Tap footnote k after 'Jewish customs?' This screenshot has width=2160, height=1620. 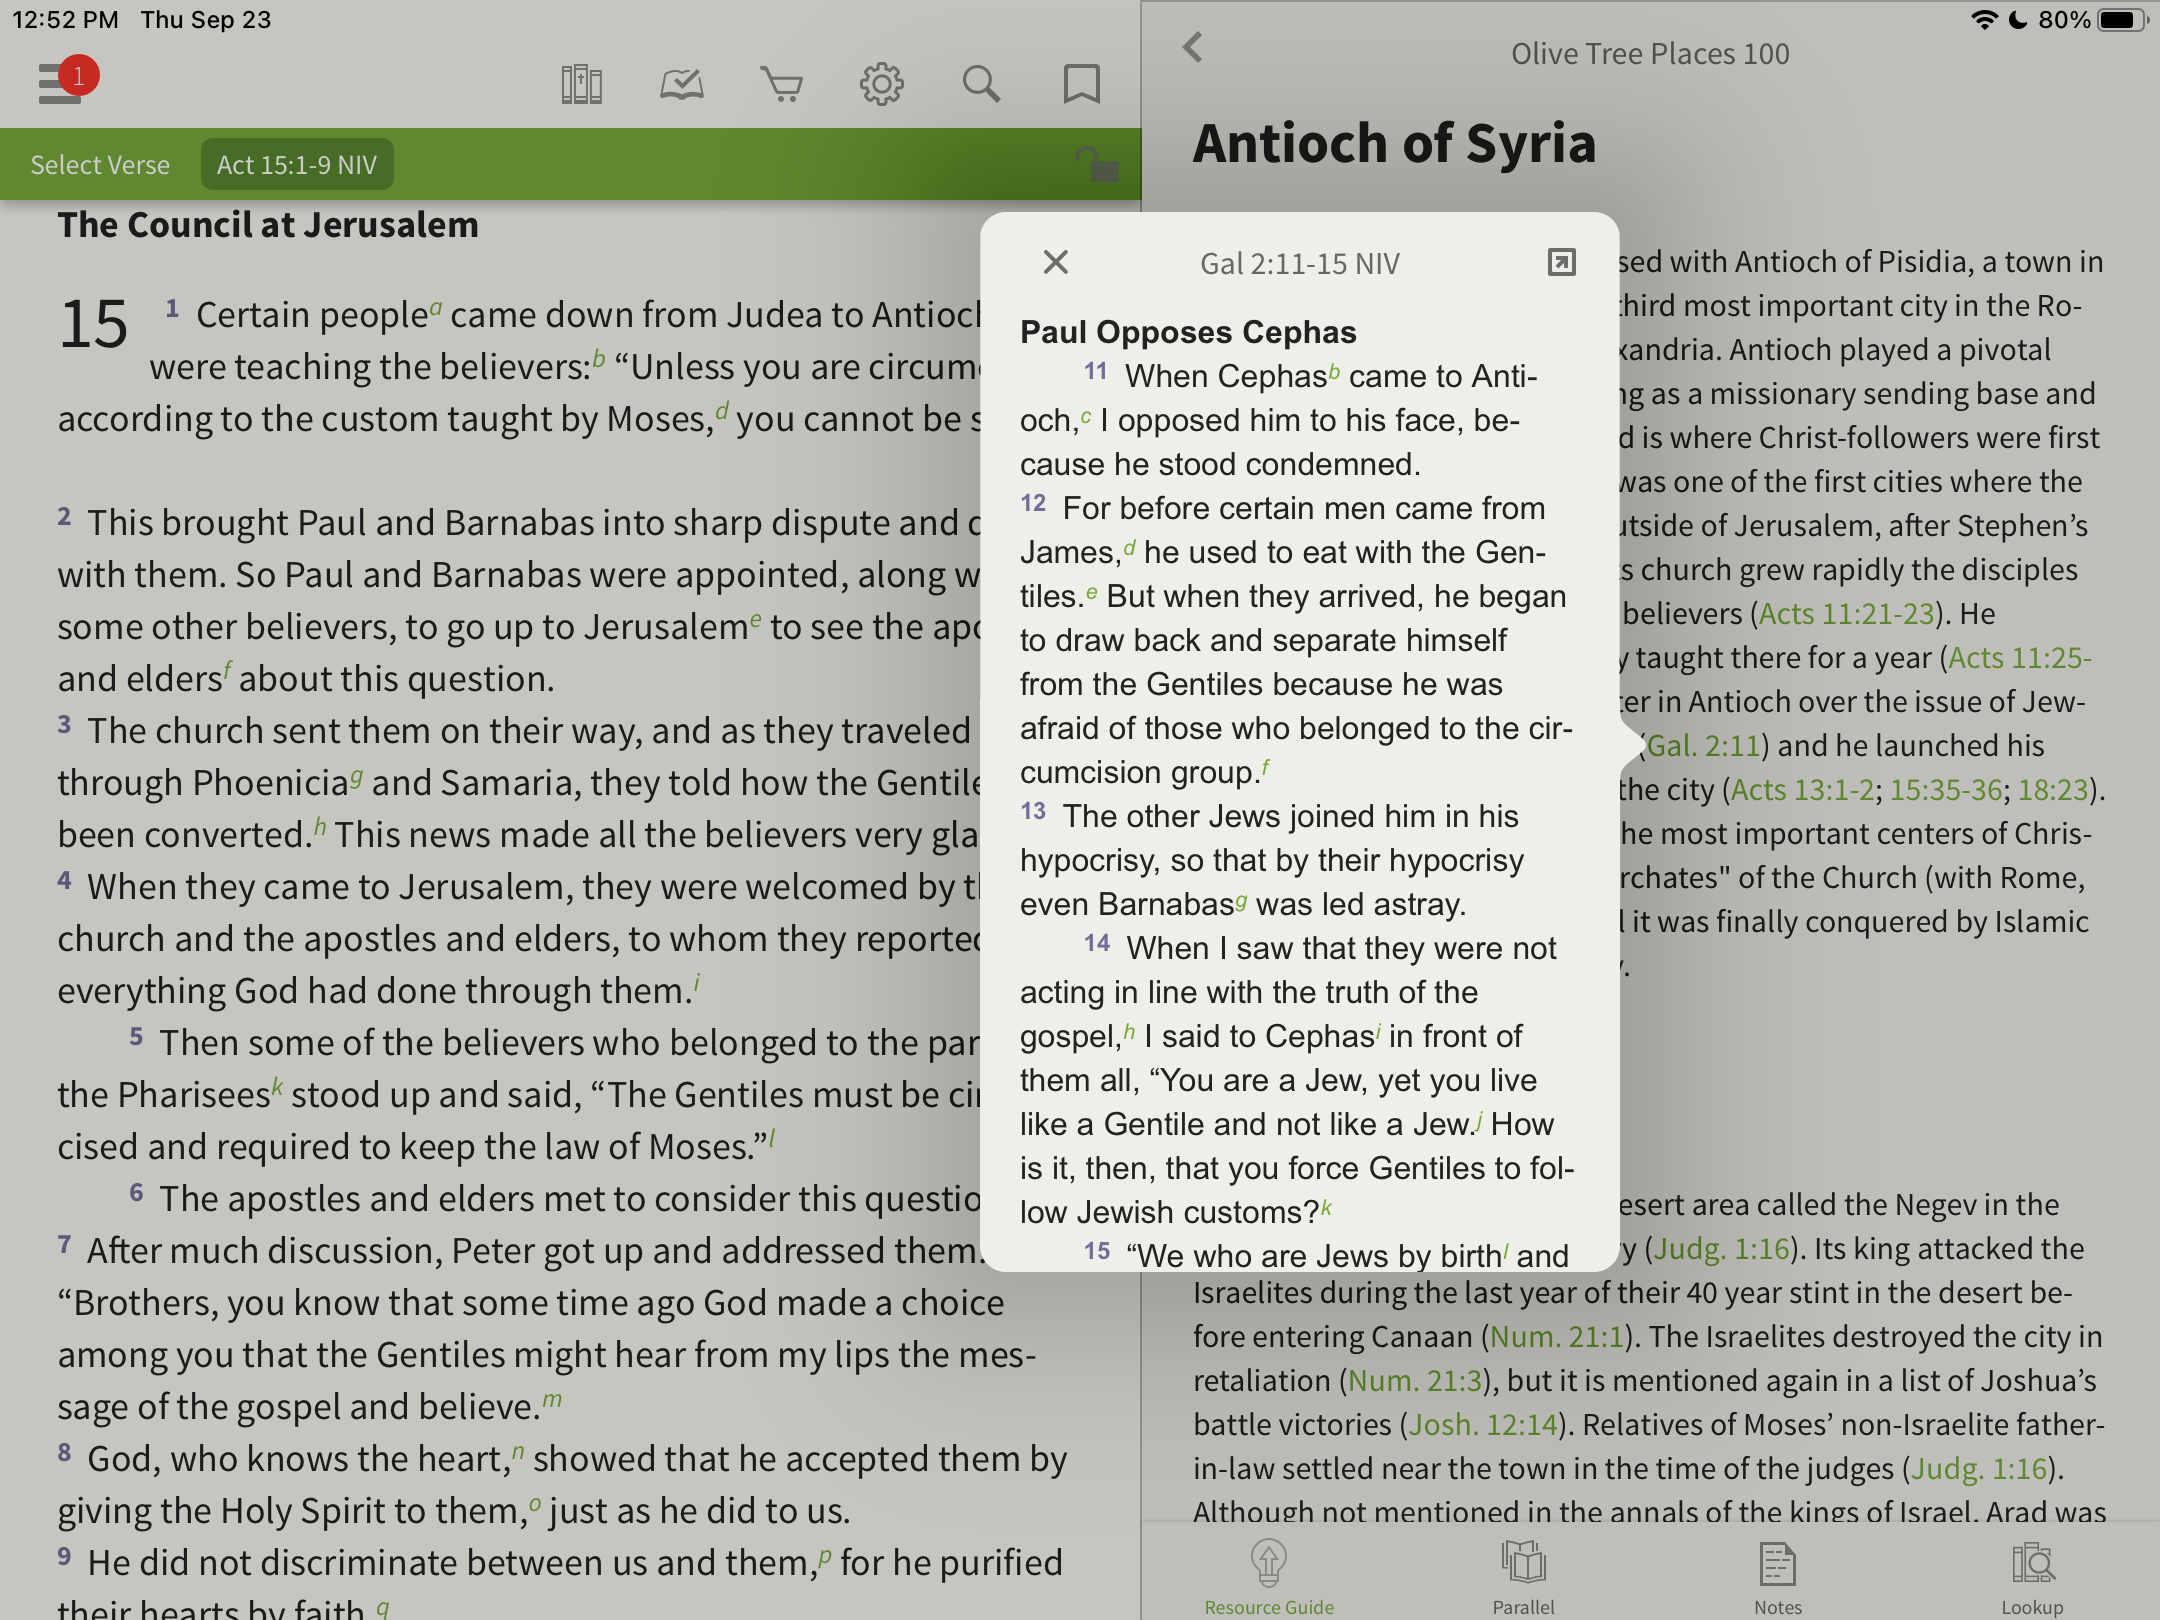[1327, 1206]
